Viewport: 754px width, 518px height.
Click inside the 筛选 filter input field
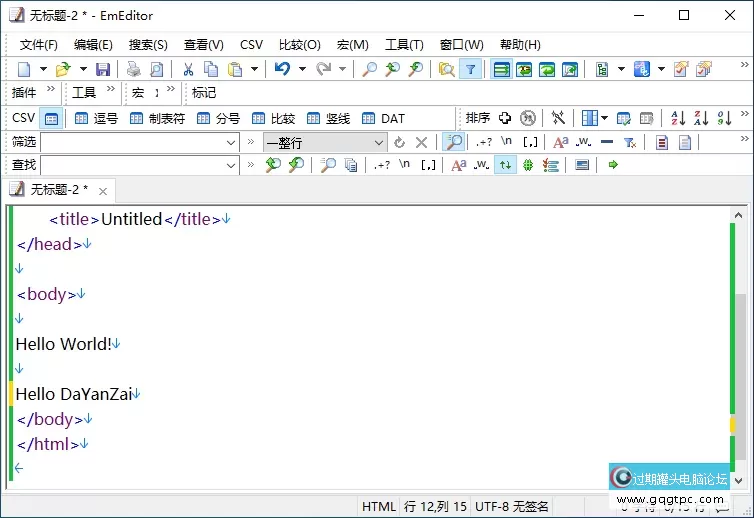(130, 142)
